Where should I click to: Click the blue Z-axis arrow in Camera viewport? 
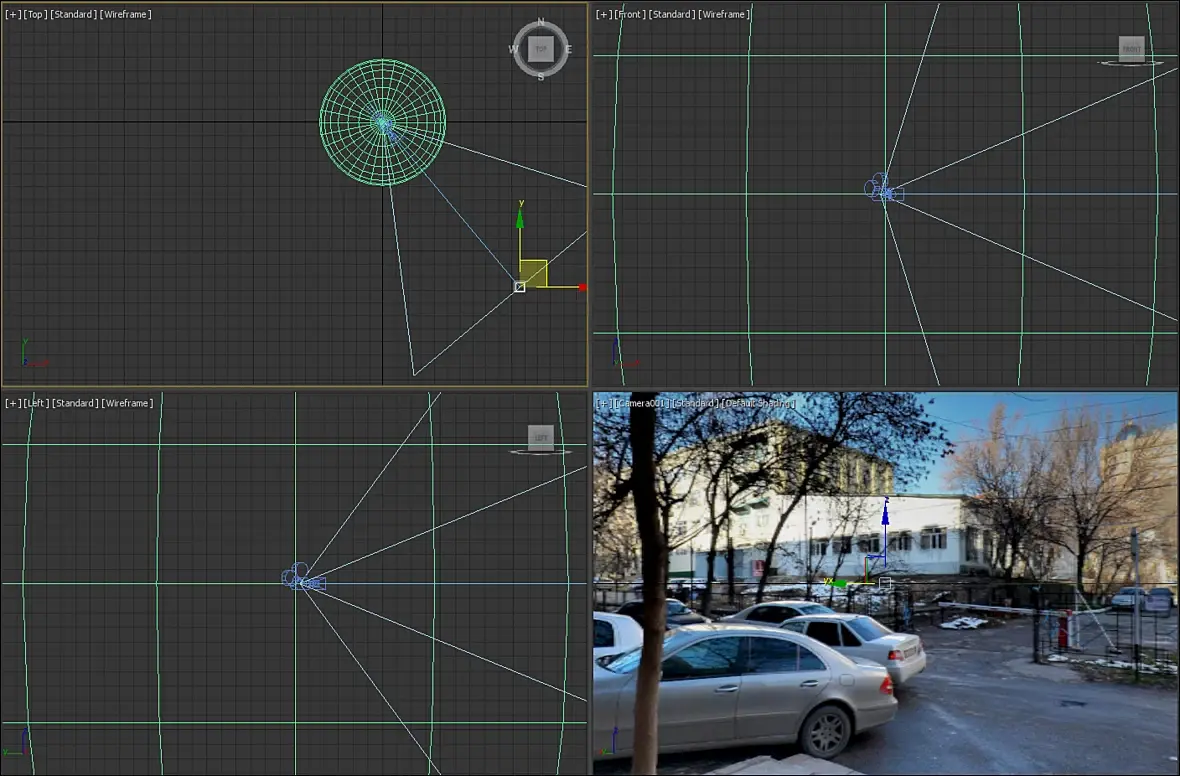click(x=885, y=518)
